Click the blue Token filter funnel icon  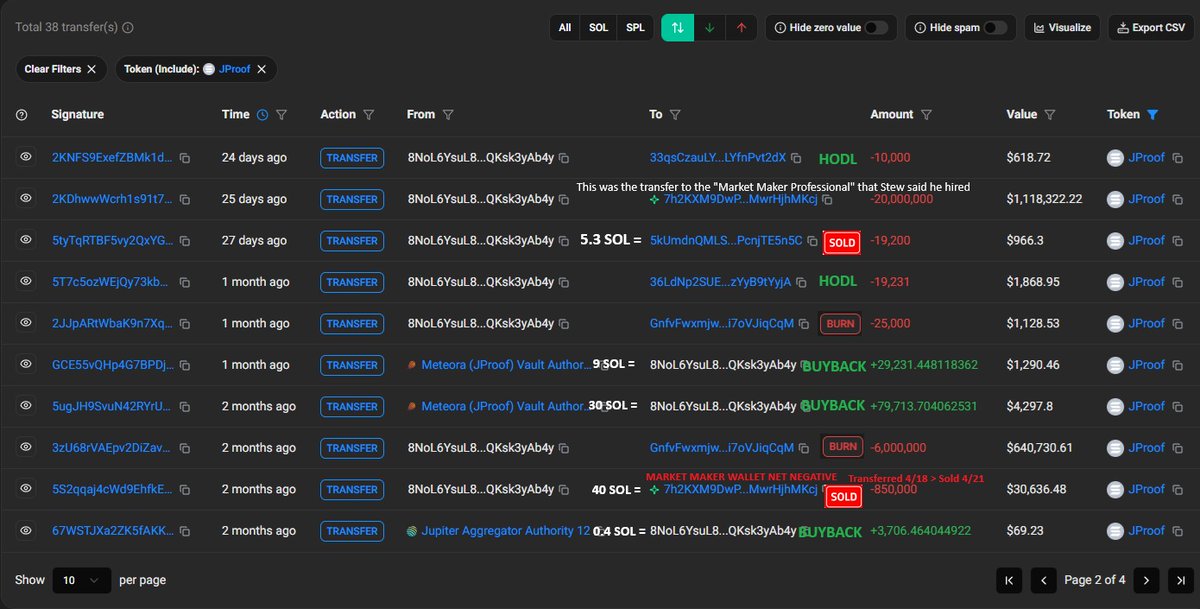pos(1153,115)
